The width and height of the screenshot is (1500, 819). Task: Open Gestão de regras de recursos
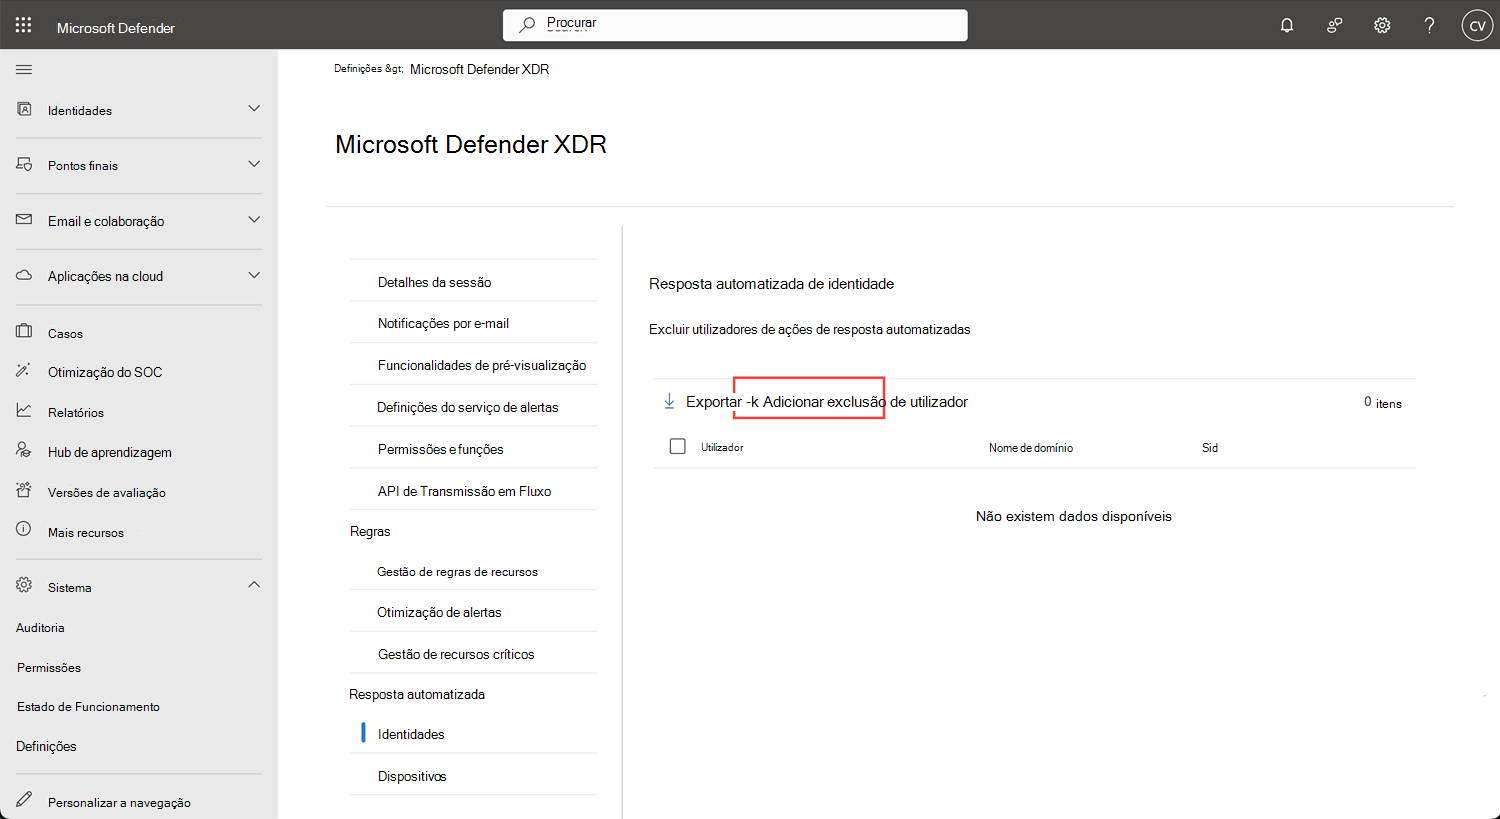(457, 572)
